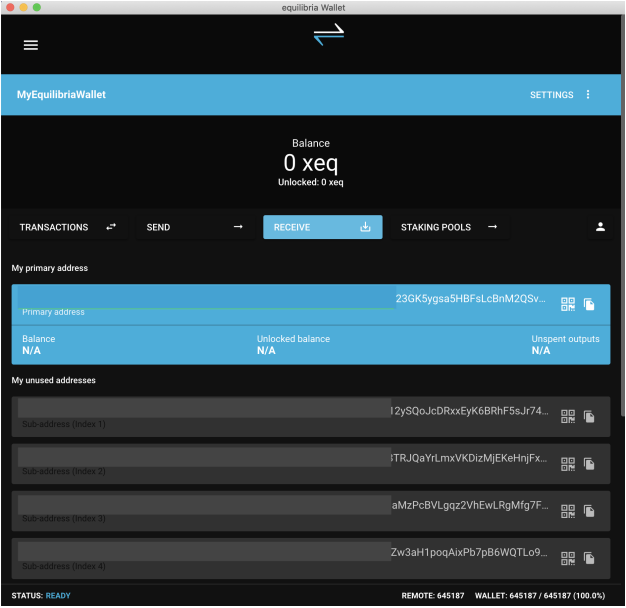626x608 pixels.
Task: Click the MyEquilibriaWallet name
Action: tap(61, 95)
